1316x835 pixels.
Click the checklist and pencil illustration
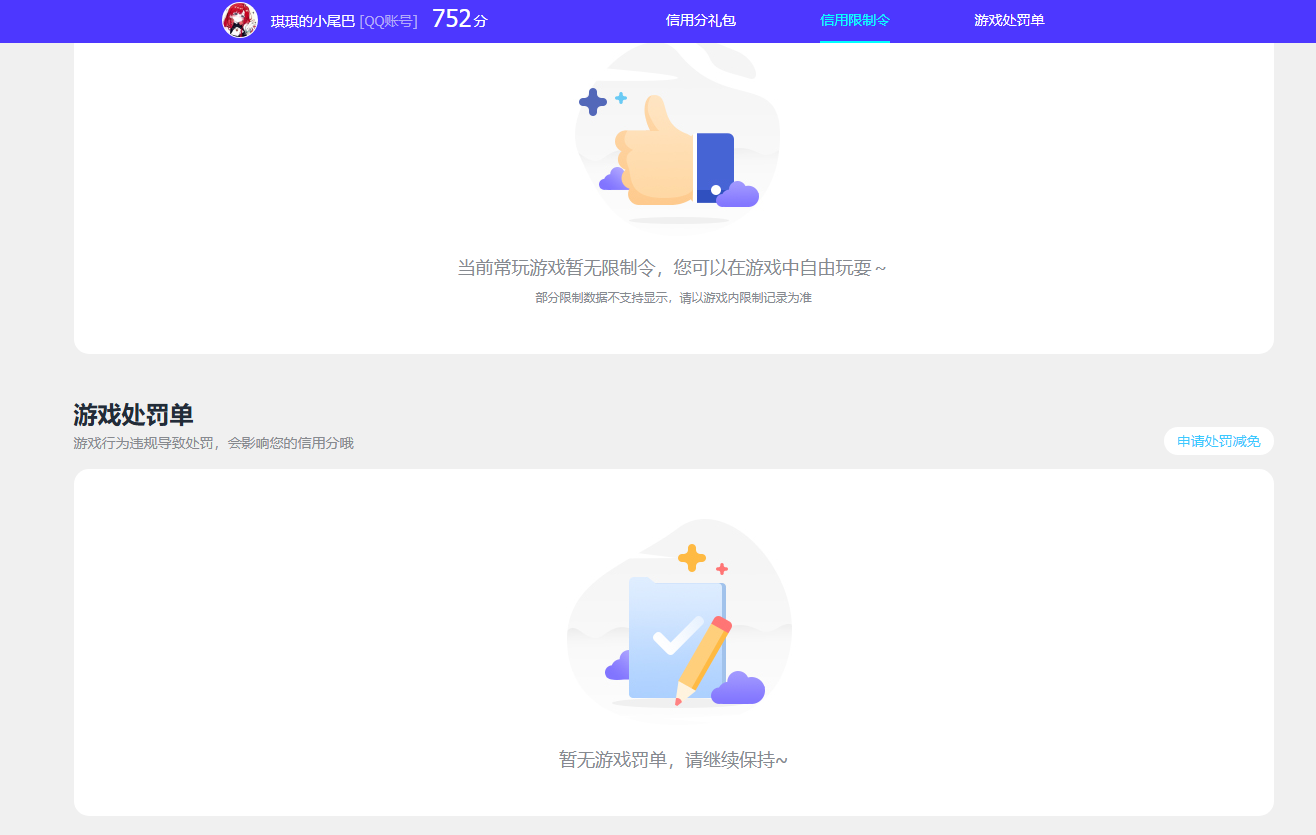pos(680,619)
